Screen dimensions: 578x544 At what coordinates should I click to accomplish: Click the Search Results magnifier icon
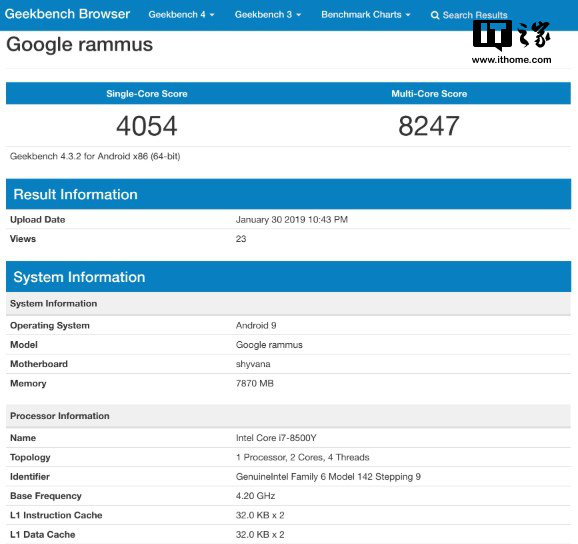coord(435,15)
